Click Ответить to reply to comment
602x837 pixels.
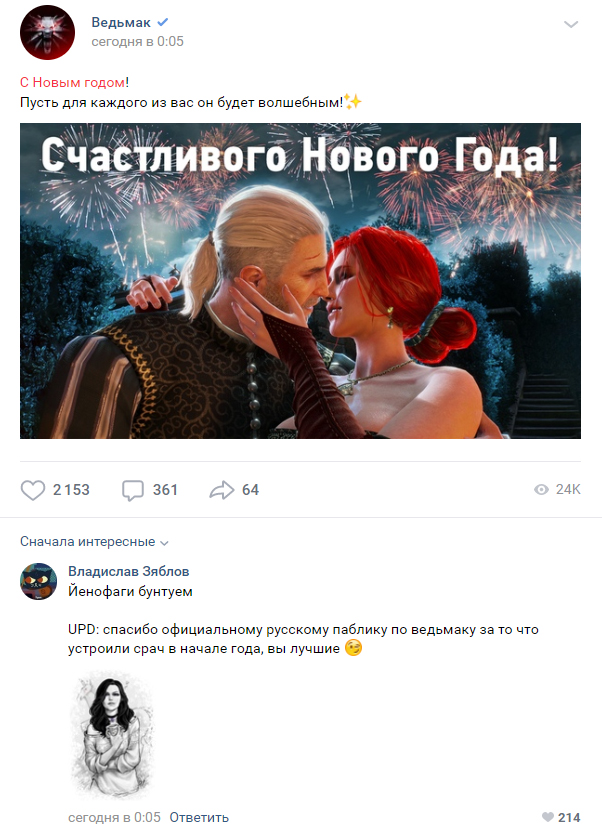pyautogui.click(x=199, y=817)
